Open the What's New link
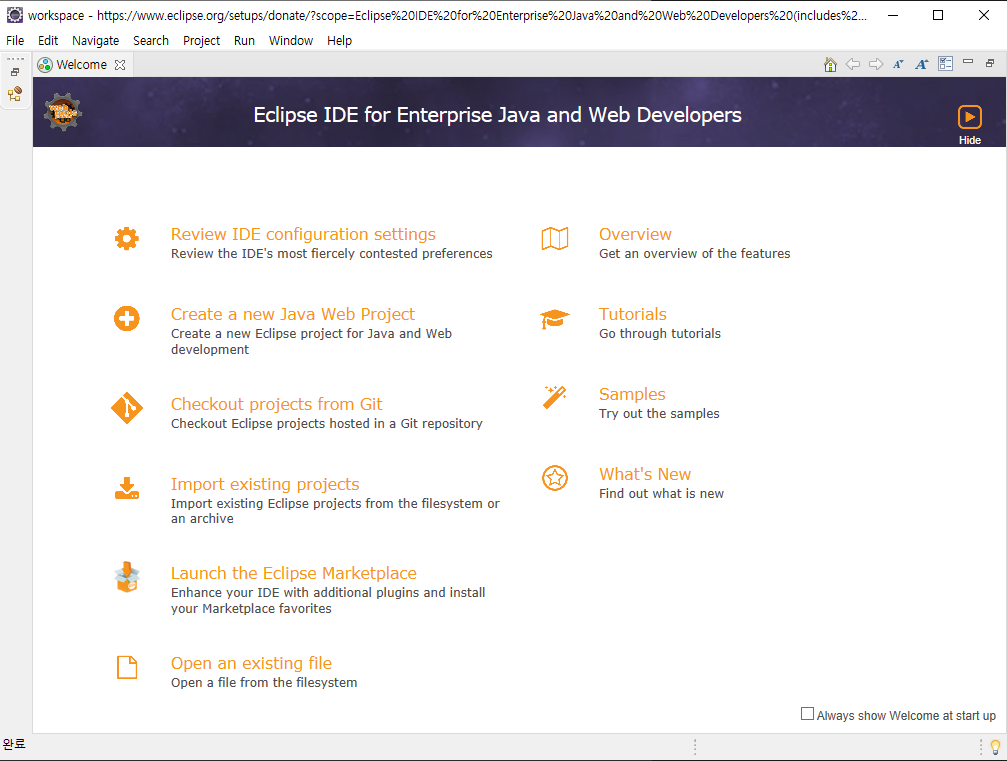The height and width of the screenshot is (761, 1007). [x=645, y=474]
